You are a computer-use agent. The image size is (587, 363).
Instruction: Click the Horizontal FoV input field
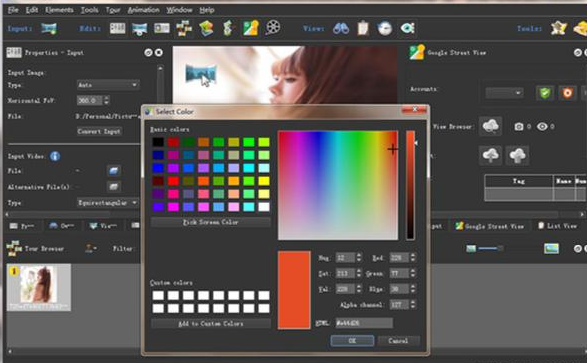point(90,100)
